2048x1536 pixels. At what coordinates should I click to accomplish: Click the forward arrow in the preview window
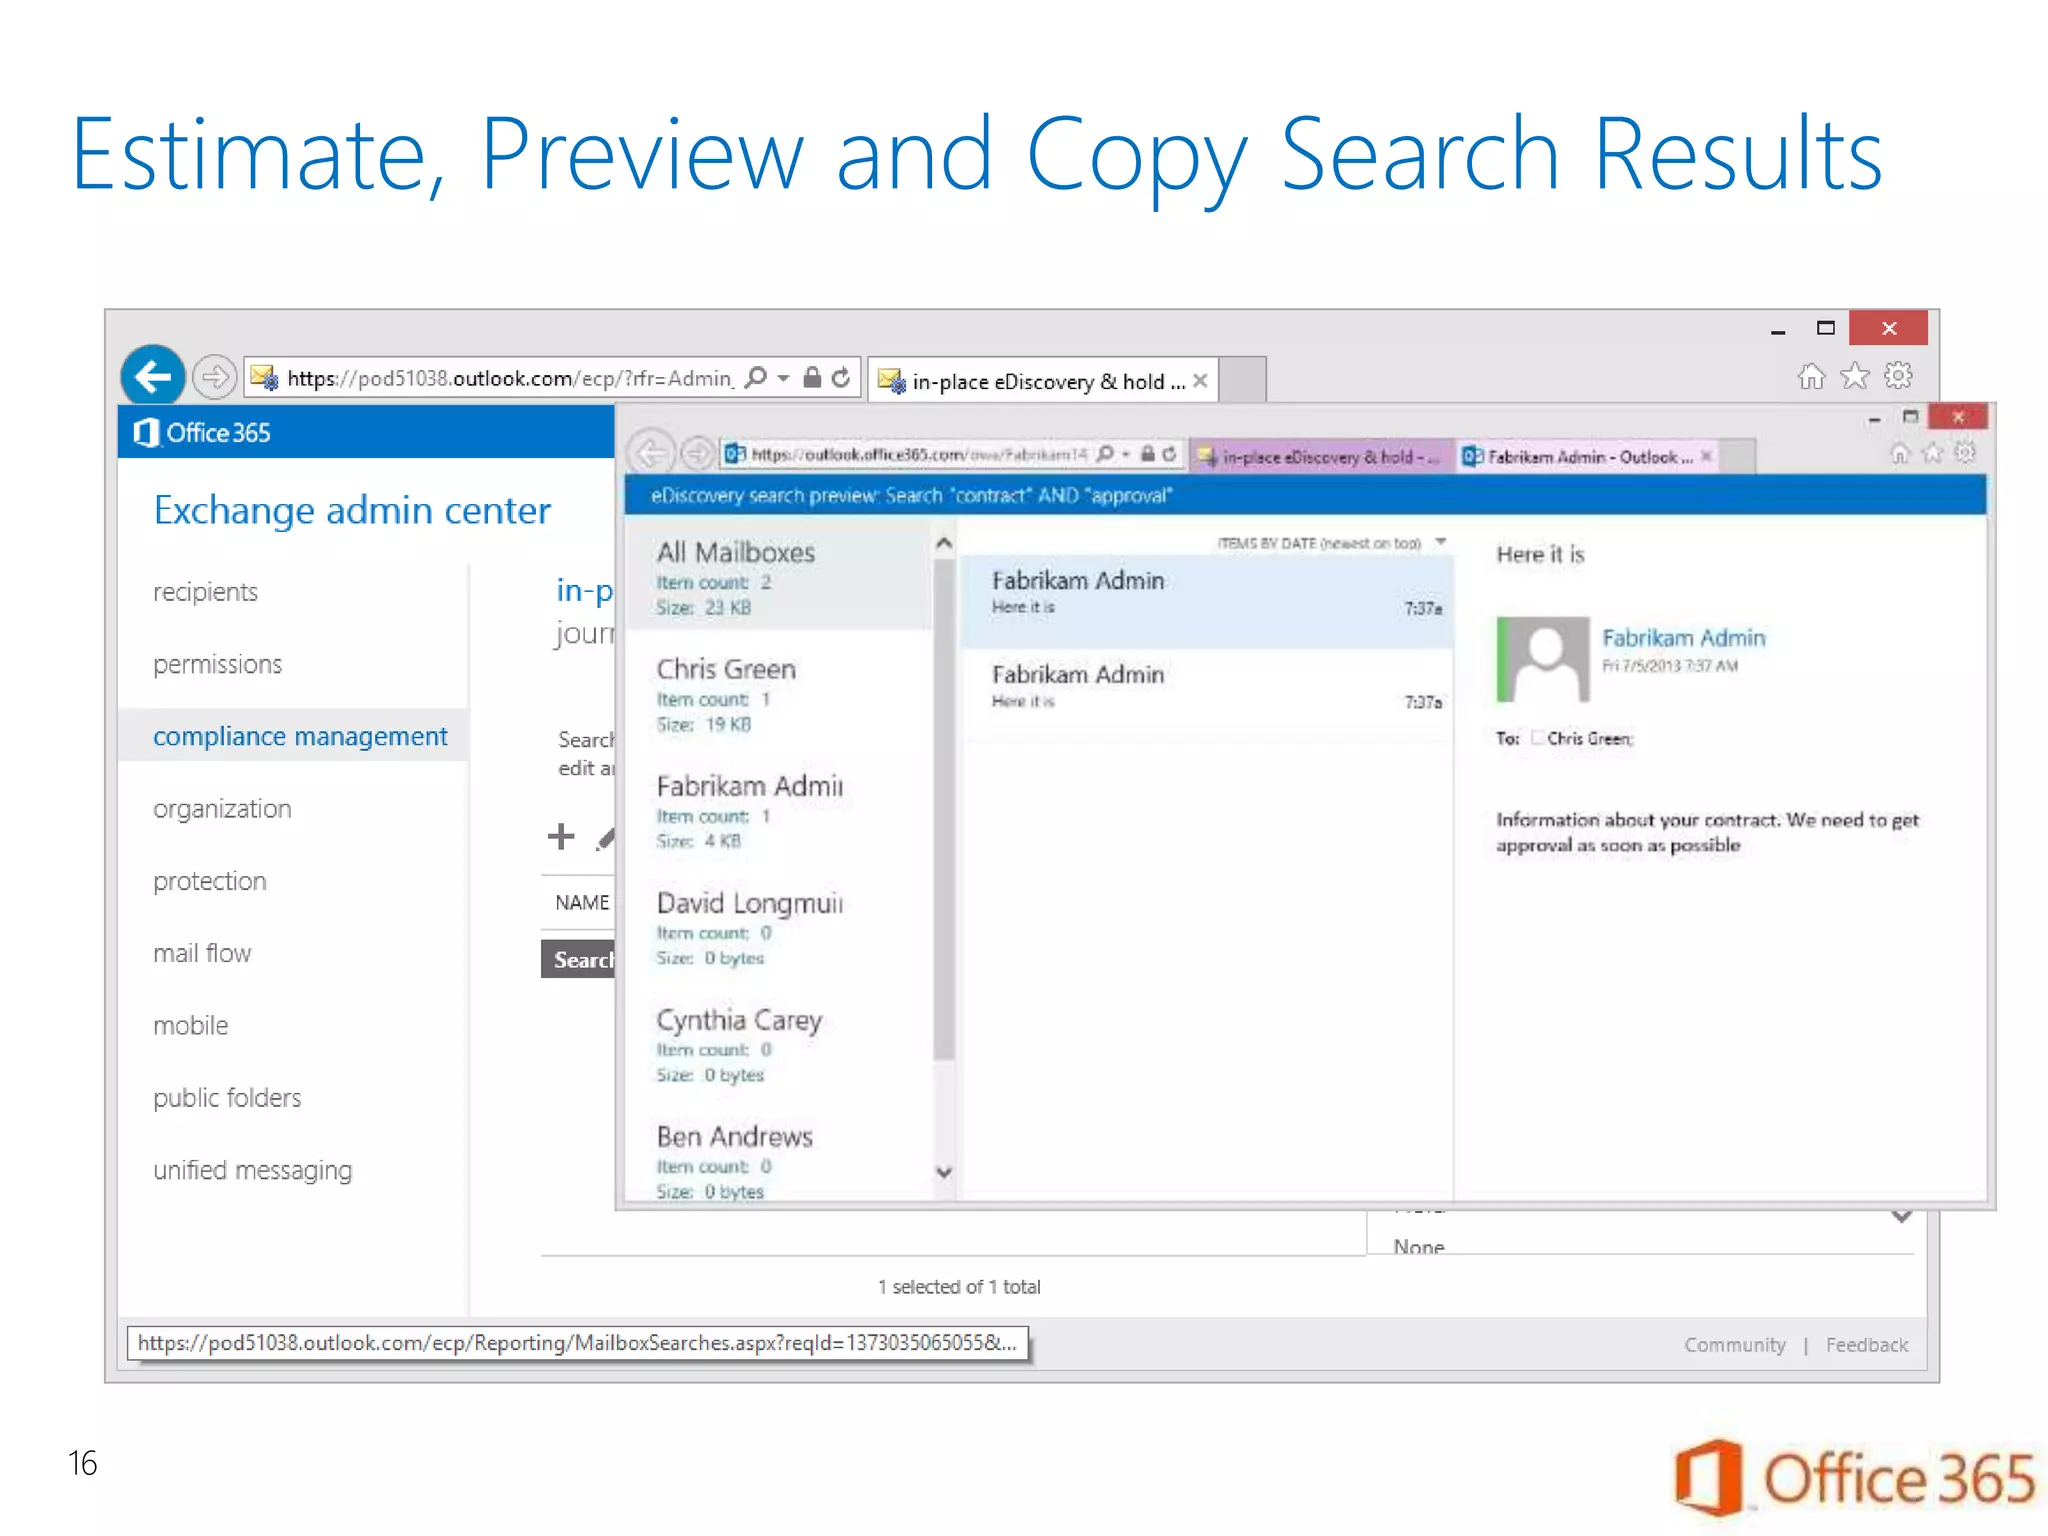point(696,454)
